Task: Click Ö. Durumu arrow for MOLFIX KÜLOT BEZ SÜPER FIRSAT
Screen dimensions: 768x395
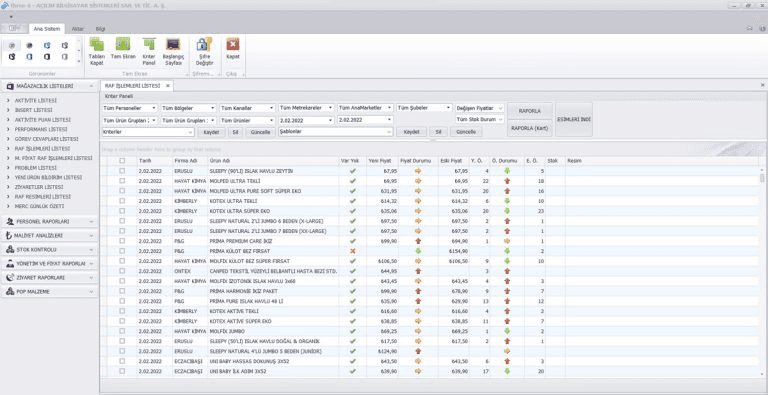Action: tap(507, 261)
